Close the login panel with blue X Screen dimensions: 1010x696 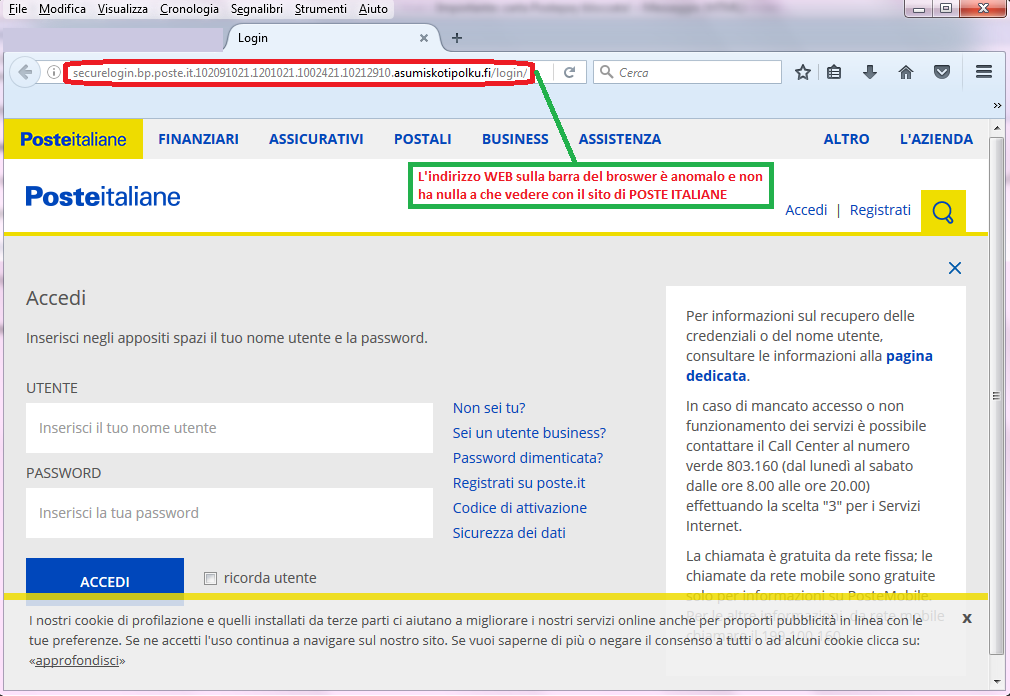(955, 268)
